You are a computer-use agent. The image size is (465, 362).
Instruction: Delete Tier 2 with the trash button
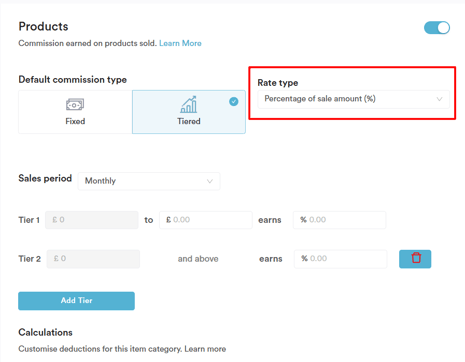pos(415,259)
